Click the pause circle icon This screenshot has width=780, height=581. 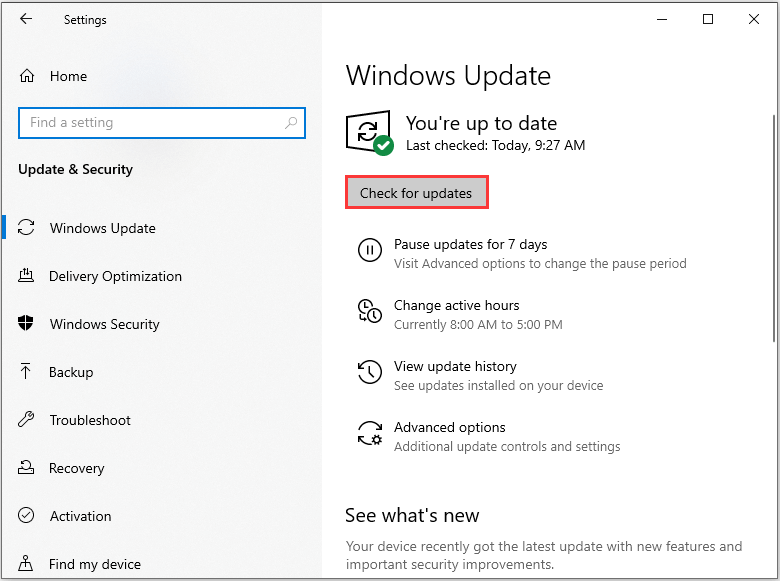pyautogui.click(x=370, y=250)
